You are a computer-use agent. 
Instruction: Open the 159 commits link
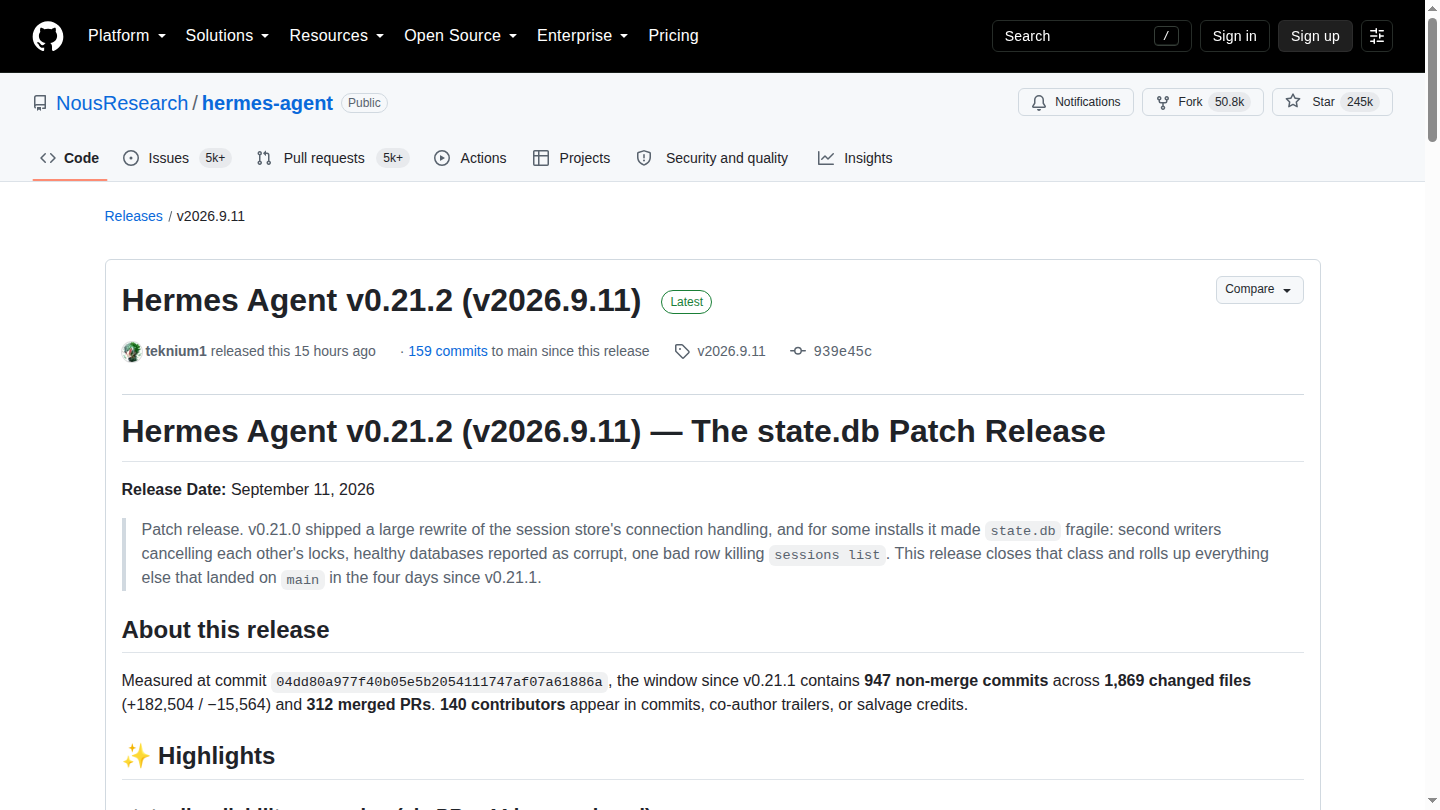(x=447, y=351)
